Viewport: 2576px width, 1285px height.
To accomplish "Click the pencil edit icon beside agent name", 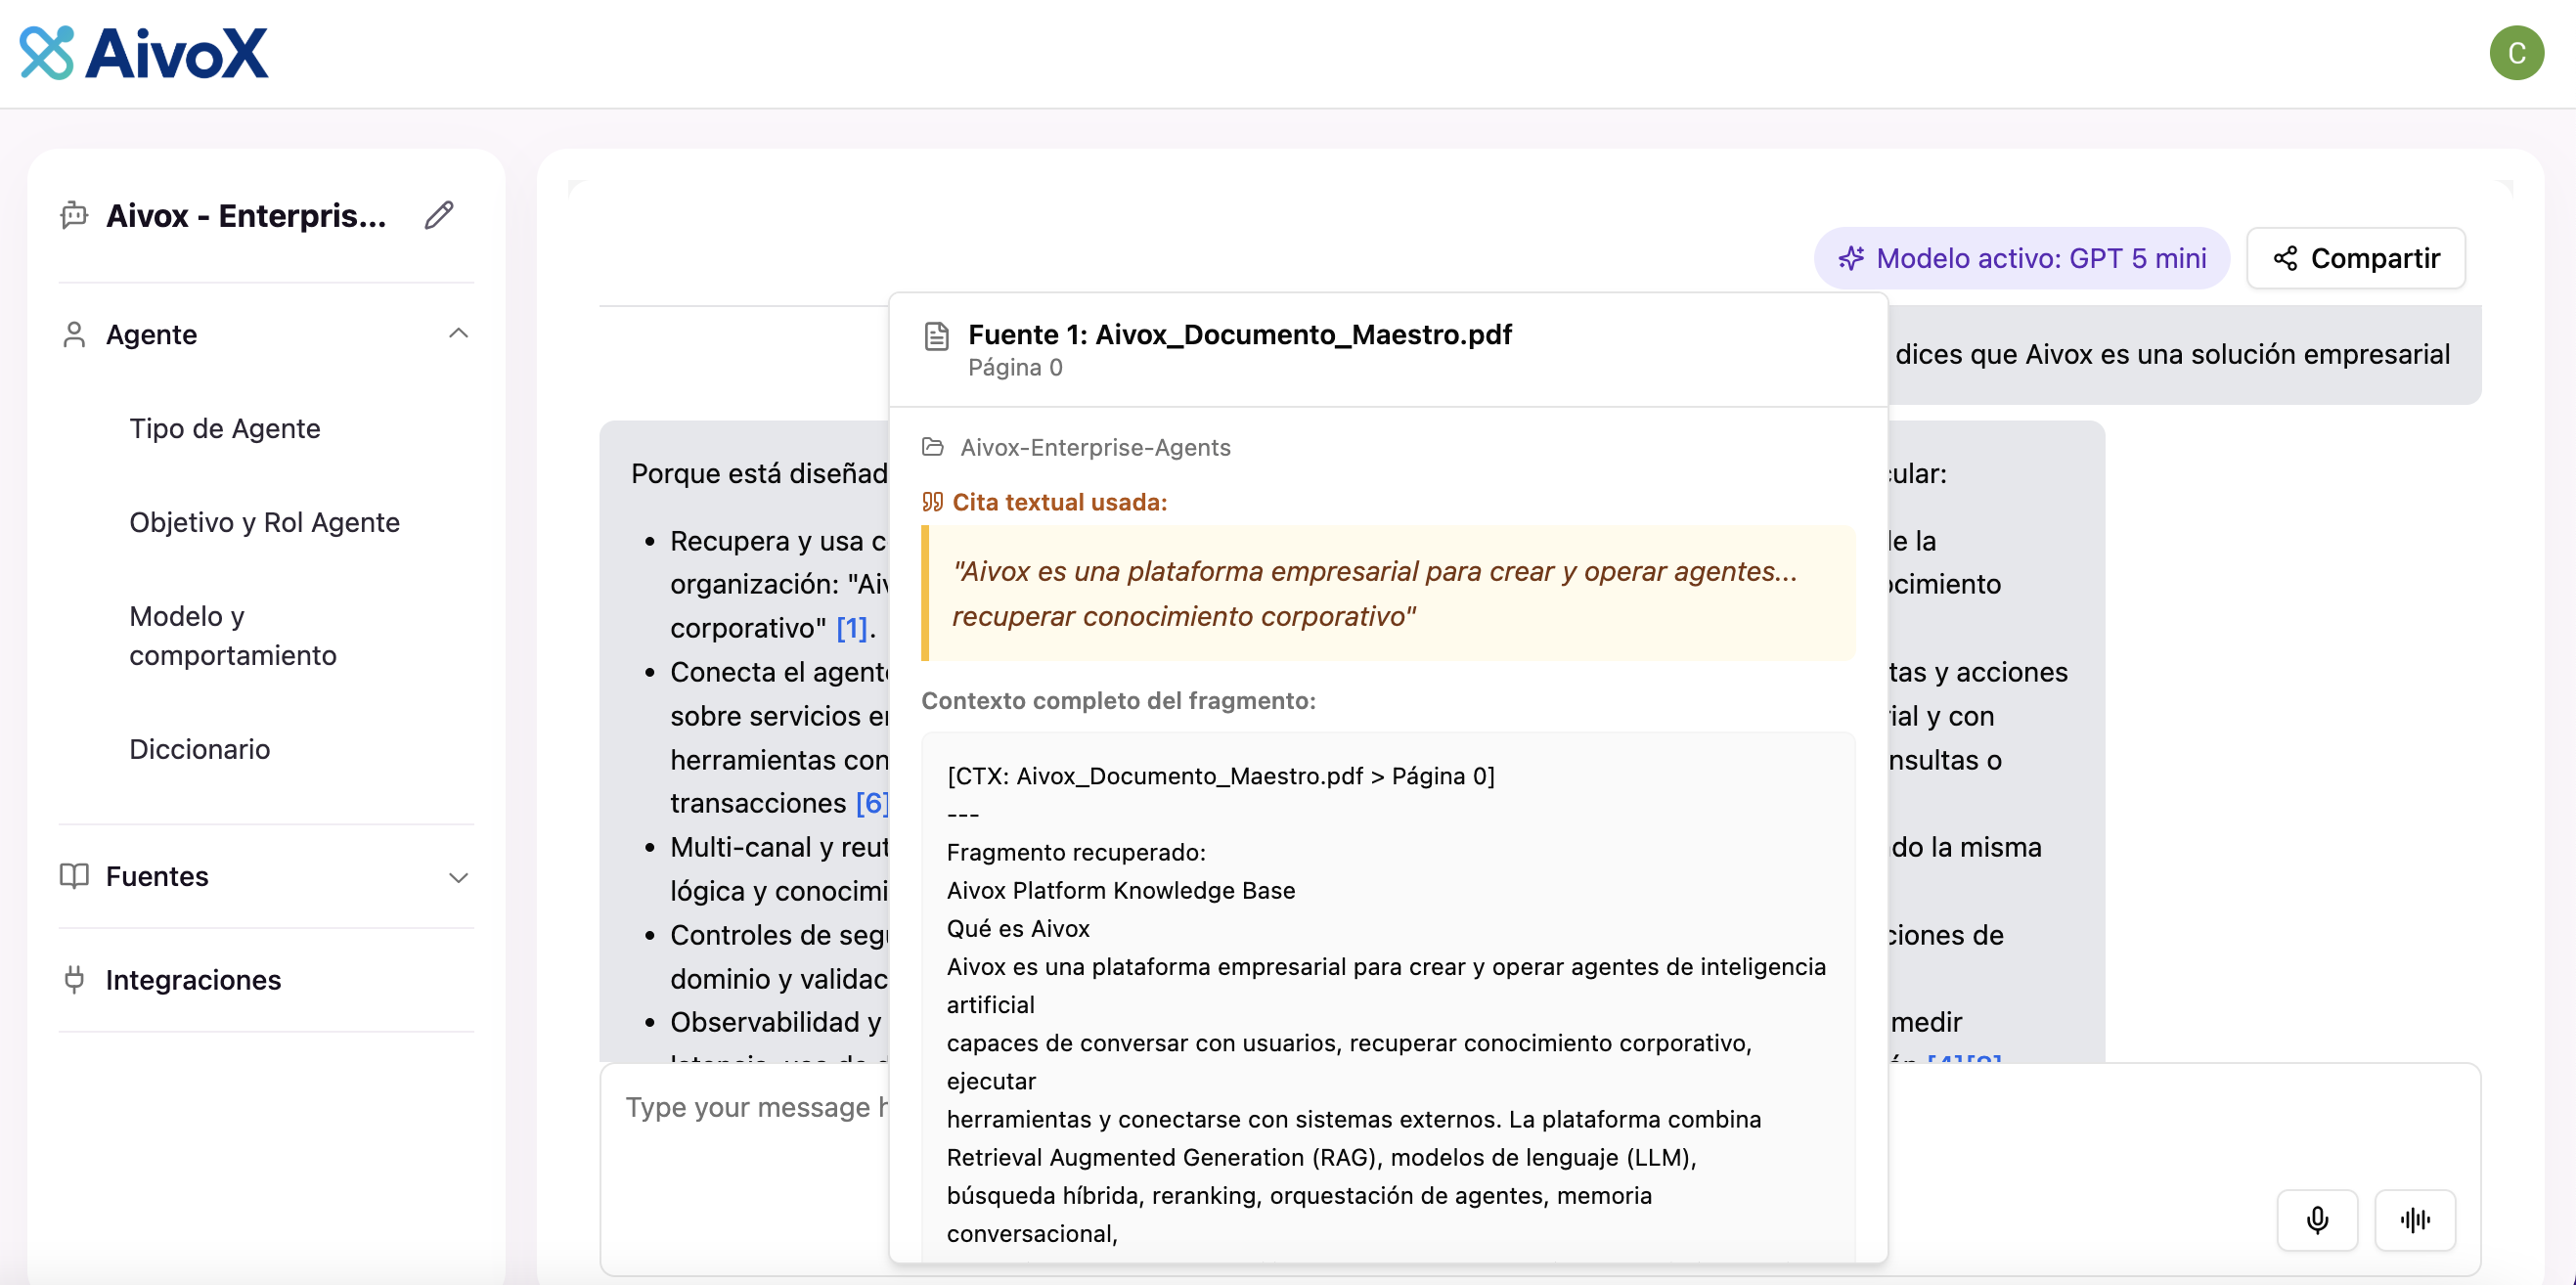I will 439,215.
